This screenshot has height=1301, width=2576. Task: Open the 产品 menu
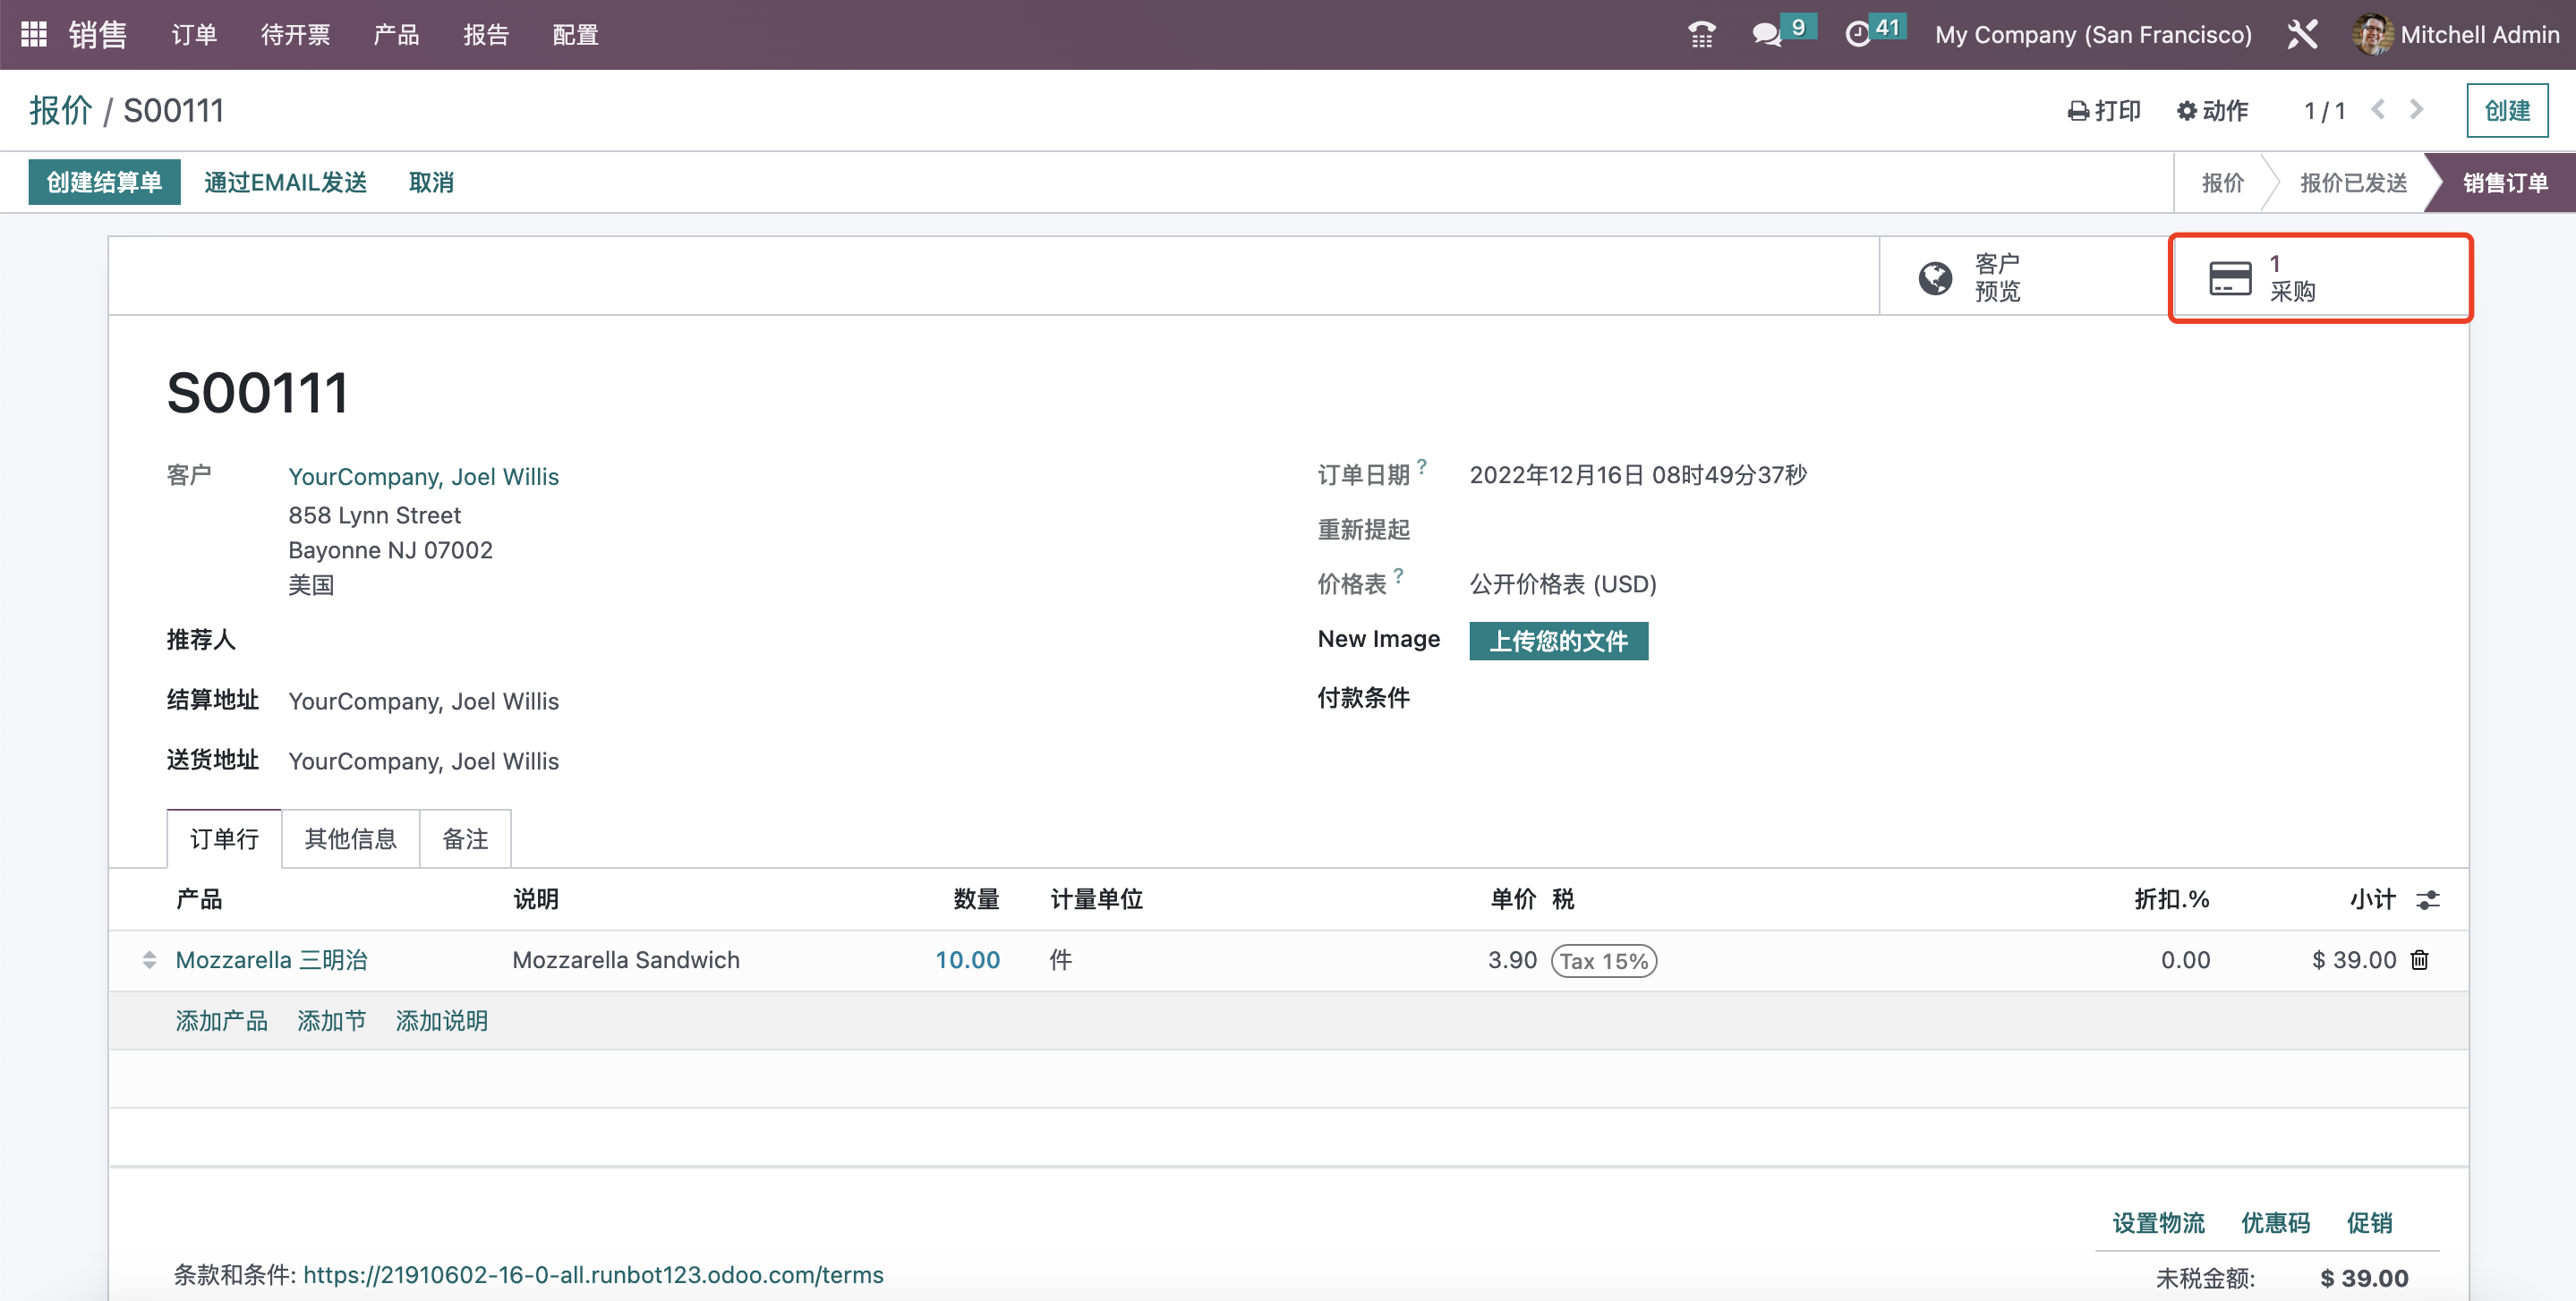pyautogui.click(x=396, y=35)
